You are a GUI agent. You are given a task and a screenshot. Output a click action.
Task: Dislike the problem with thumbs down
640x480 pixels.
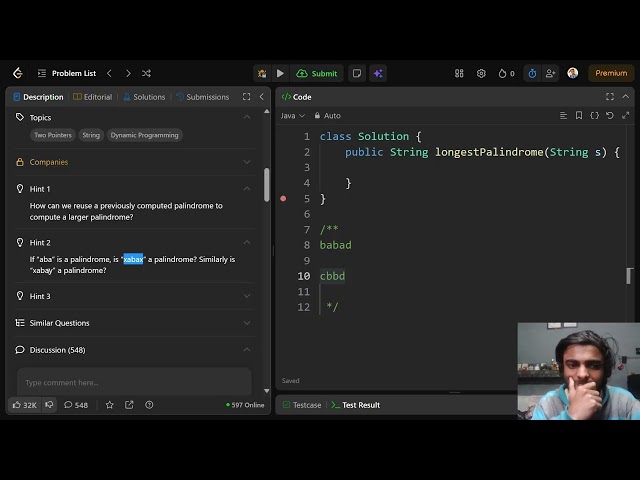49,405
